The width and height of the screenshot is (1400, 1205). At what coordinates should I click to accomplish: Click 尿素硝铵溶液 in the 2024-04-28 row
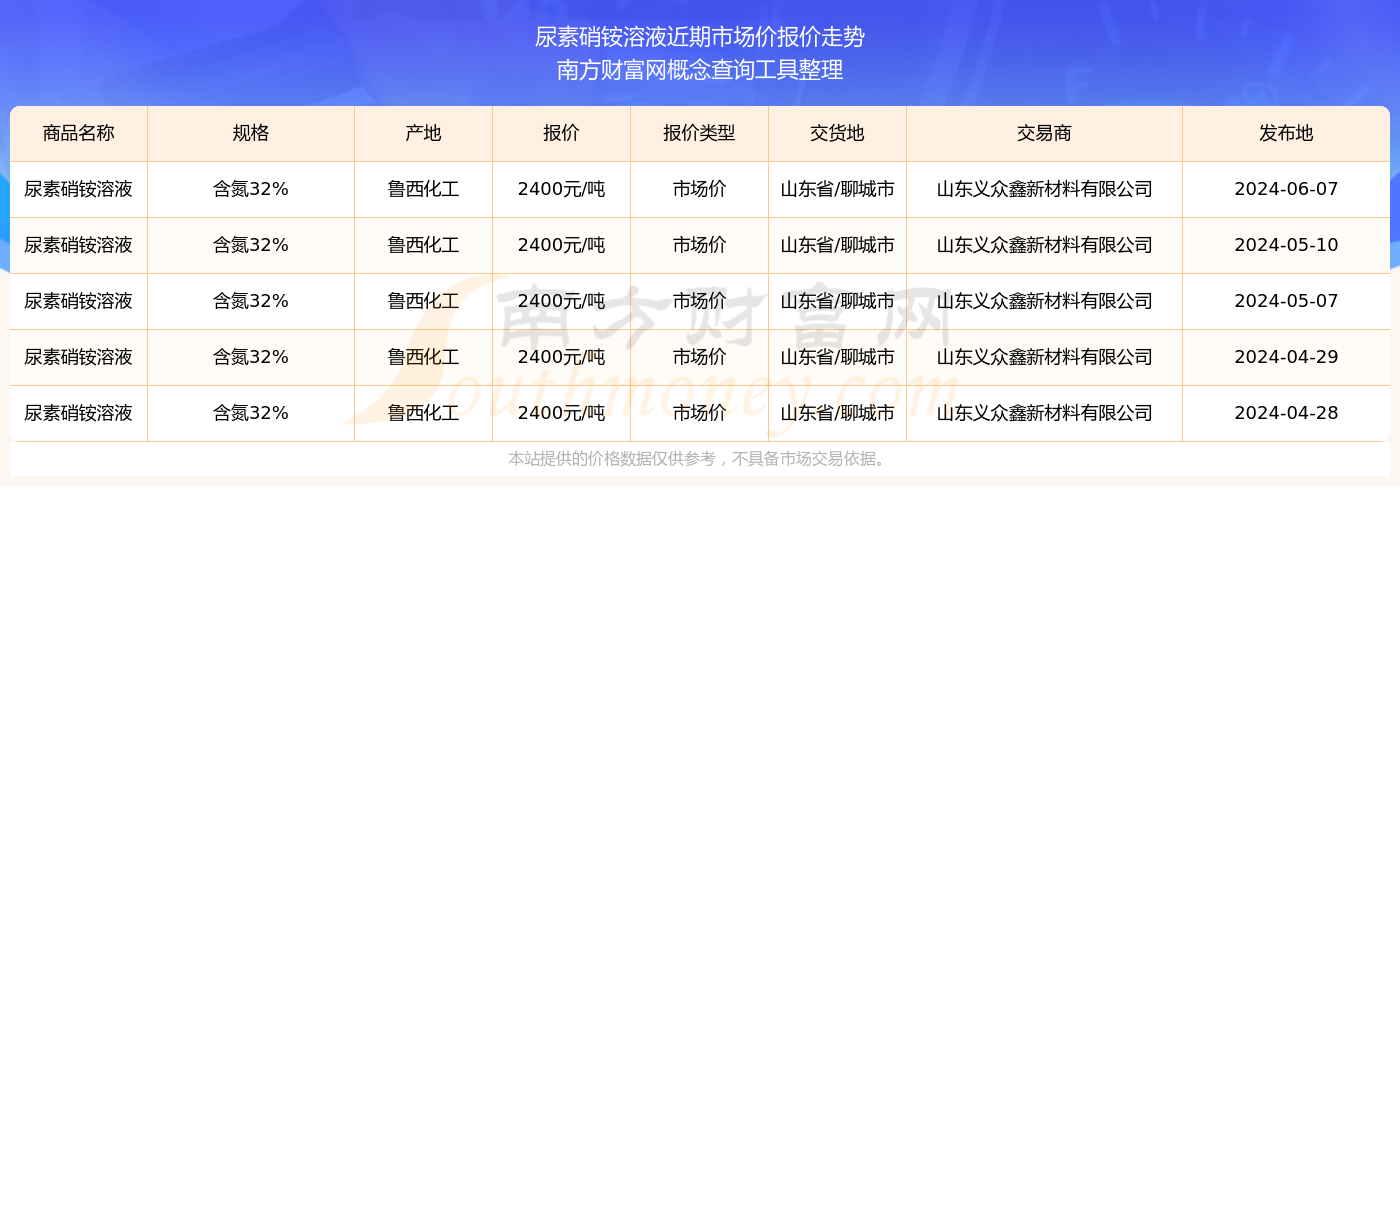(79, 413)
